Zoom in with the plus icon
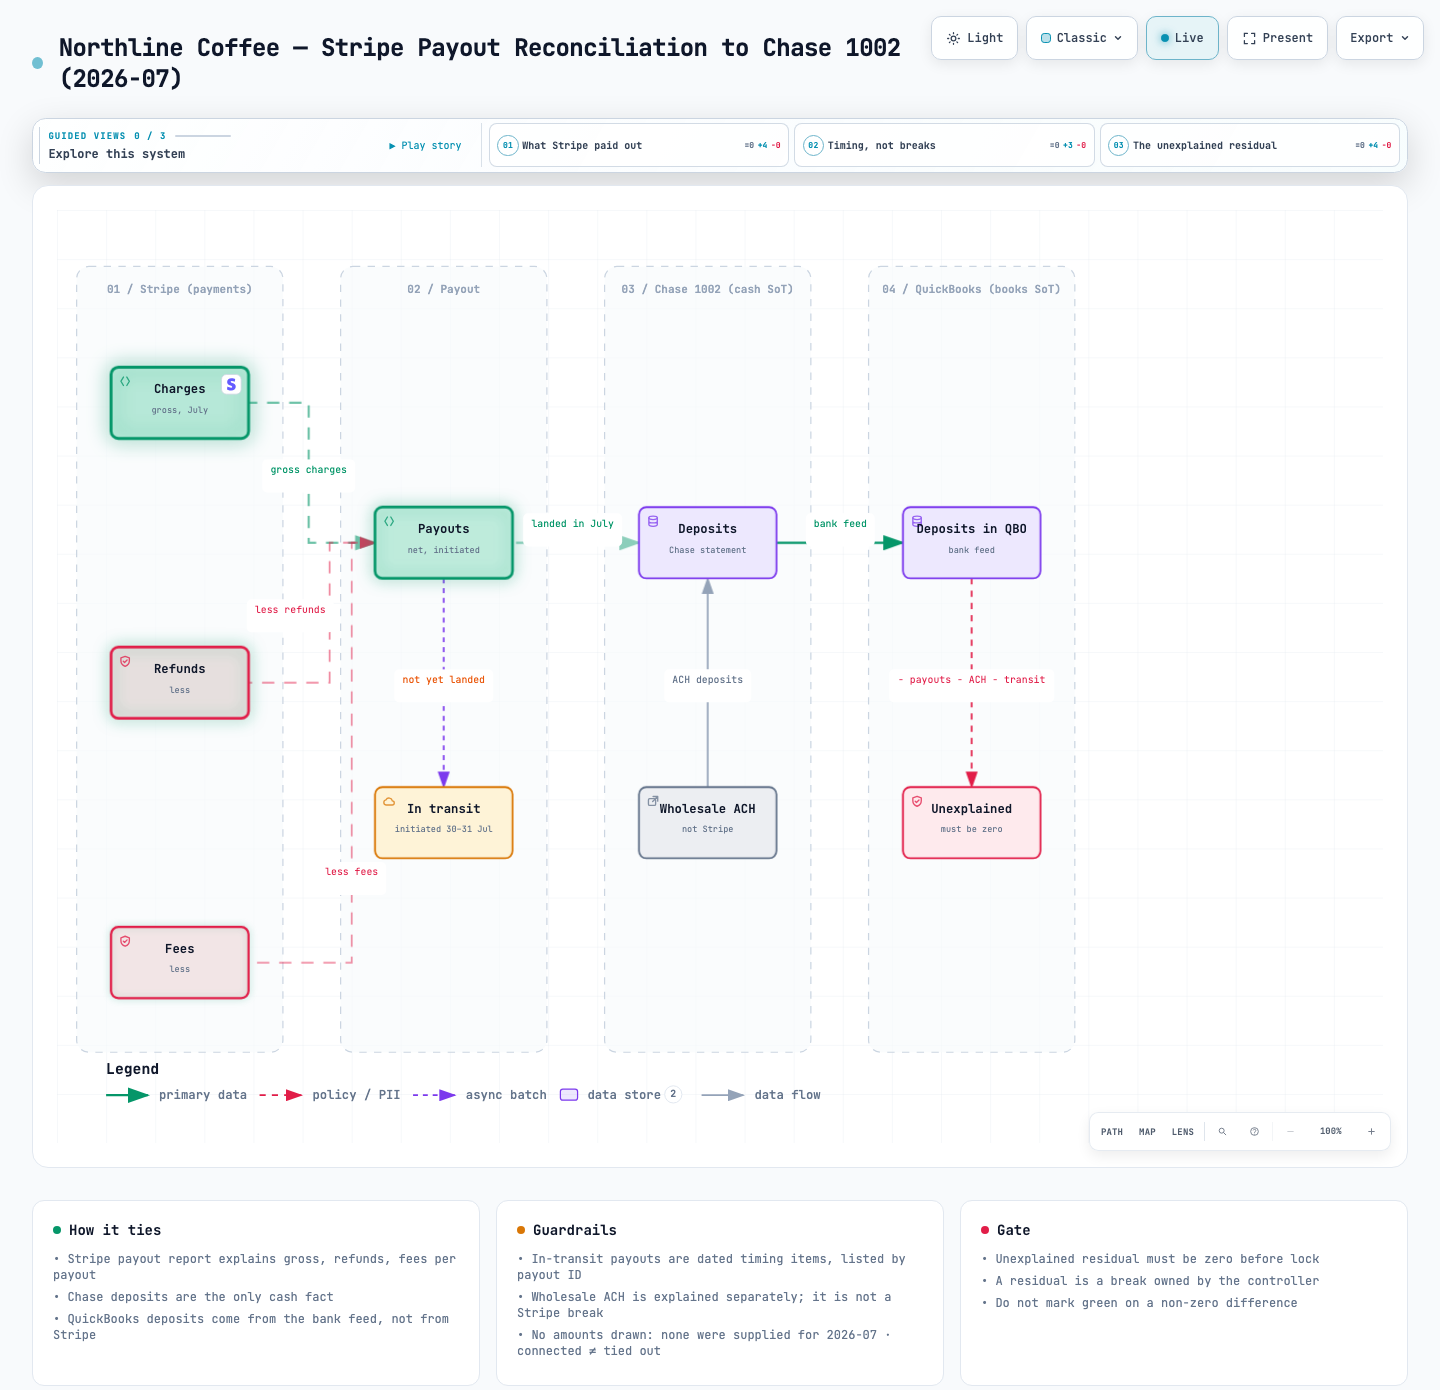Image resolution: width=1440 pixels, height=1390 pixels. click(x=1371, y=1132)
